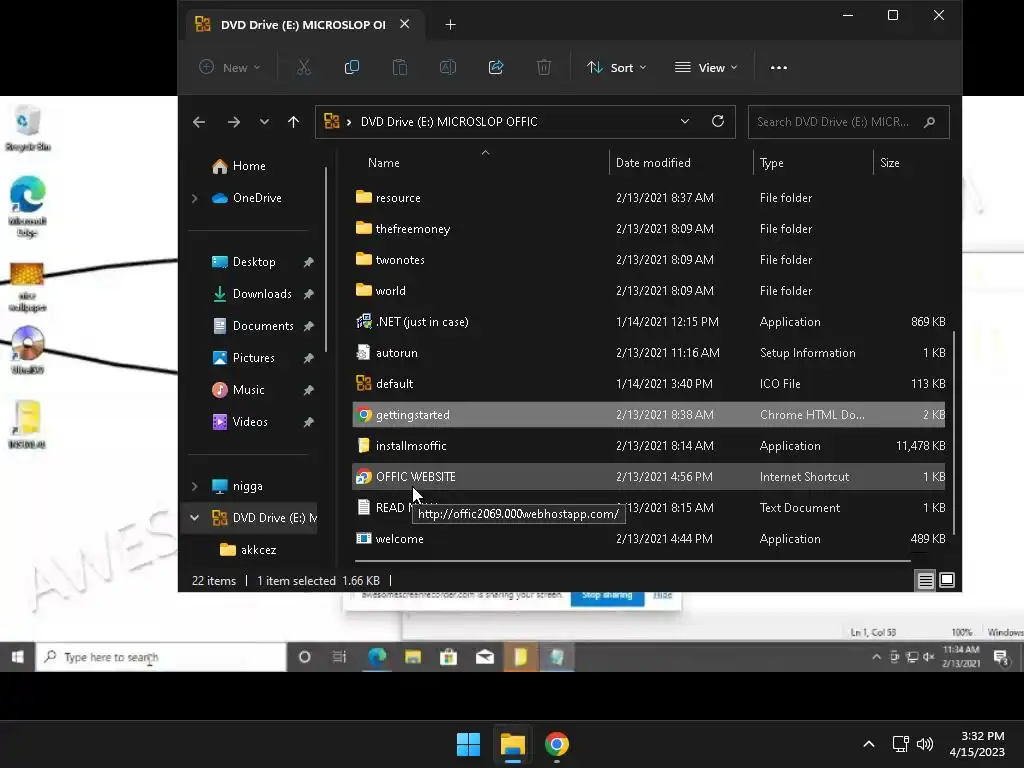Add a new File Explorer tab
The image size is (1024, 768).
(x=450, y=25)
